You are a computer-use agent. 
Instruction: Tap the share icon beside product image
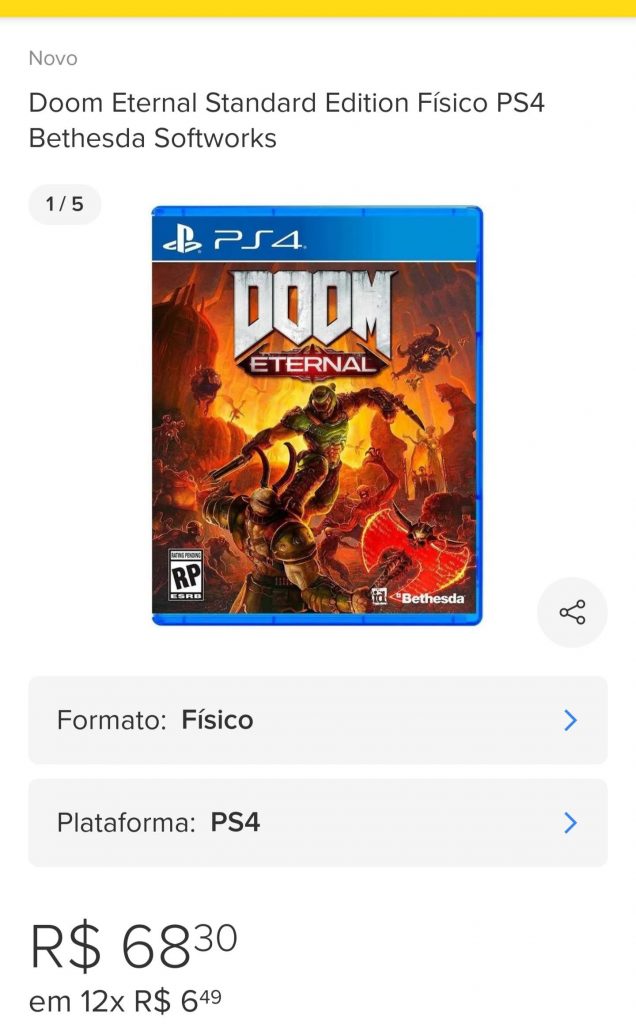[x=572, y=613]
